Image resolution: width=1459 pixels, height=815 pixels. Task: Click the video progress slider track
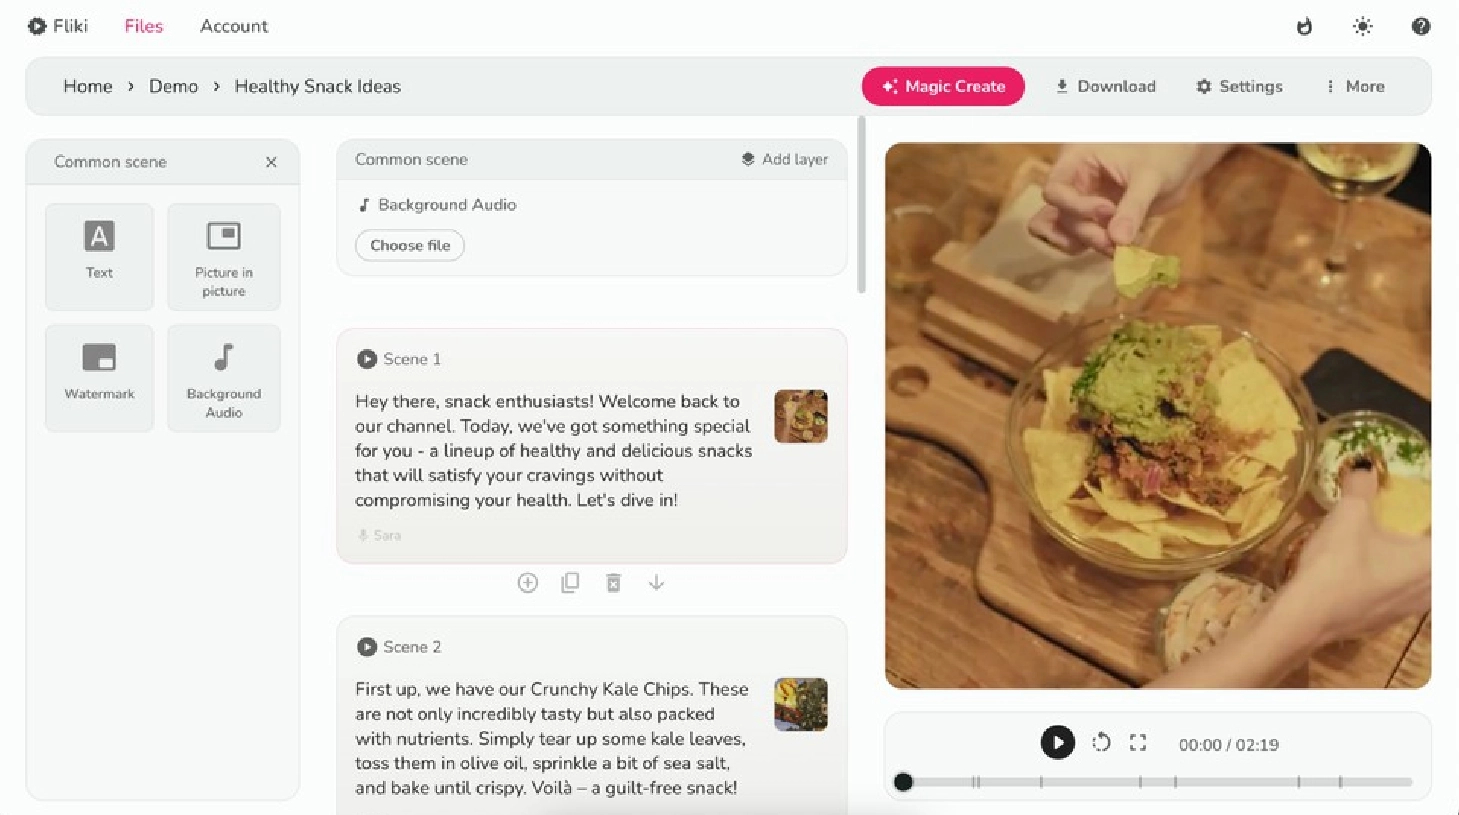pos(1157,782)
